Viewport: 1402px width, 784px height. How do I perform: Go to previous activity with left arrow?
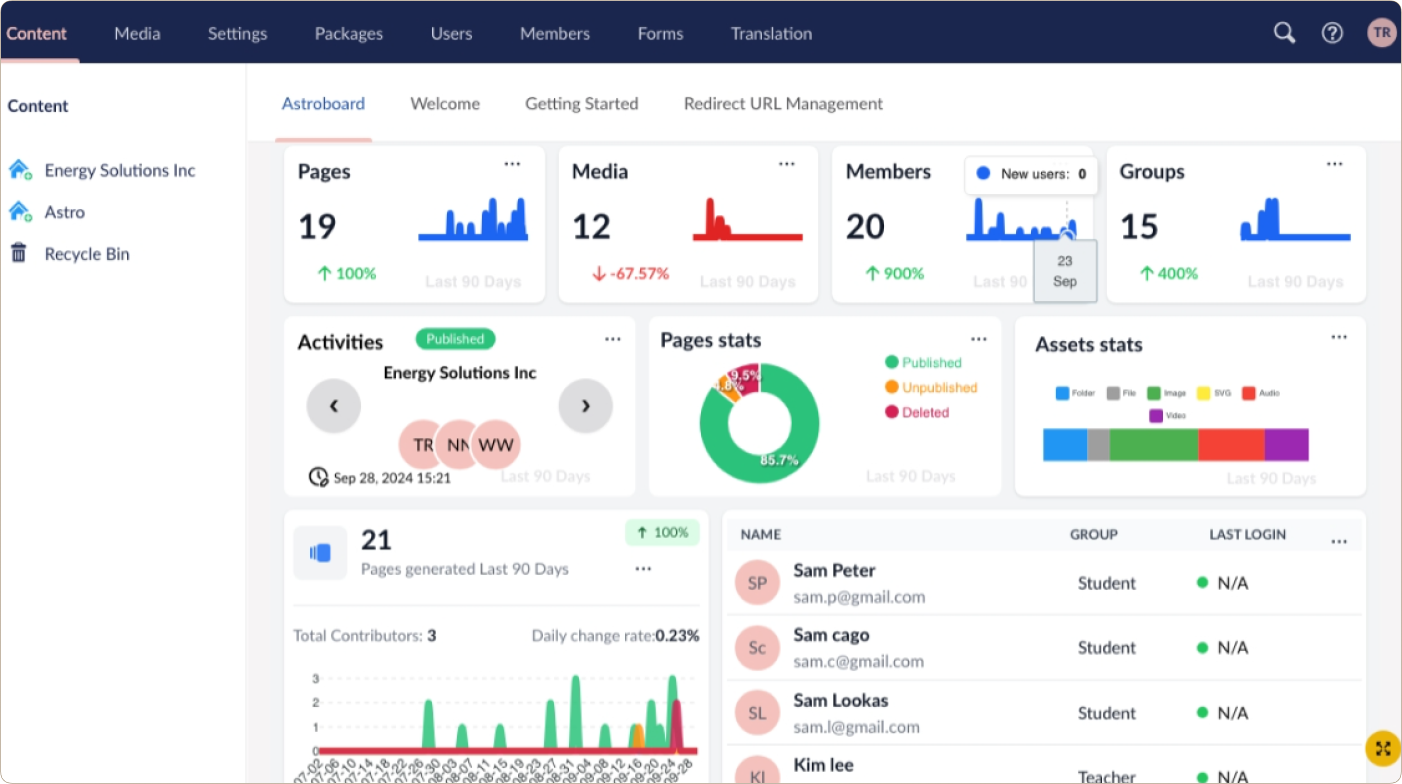334,406
